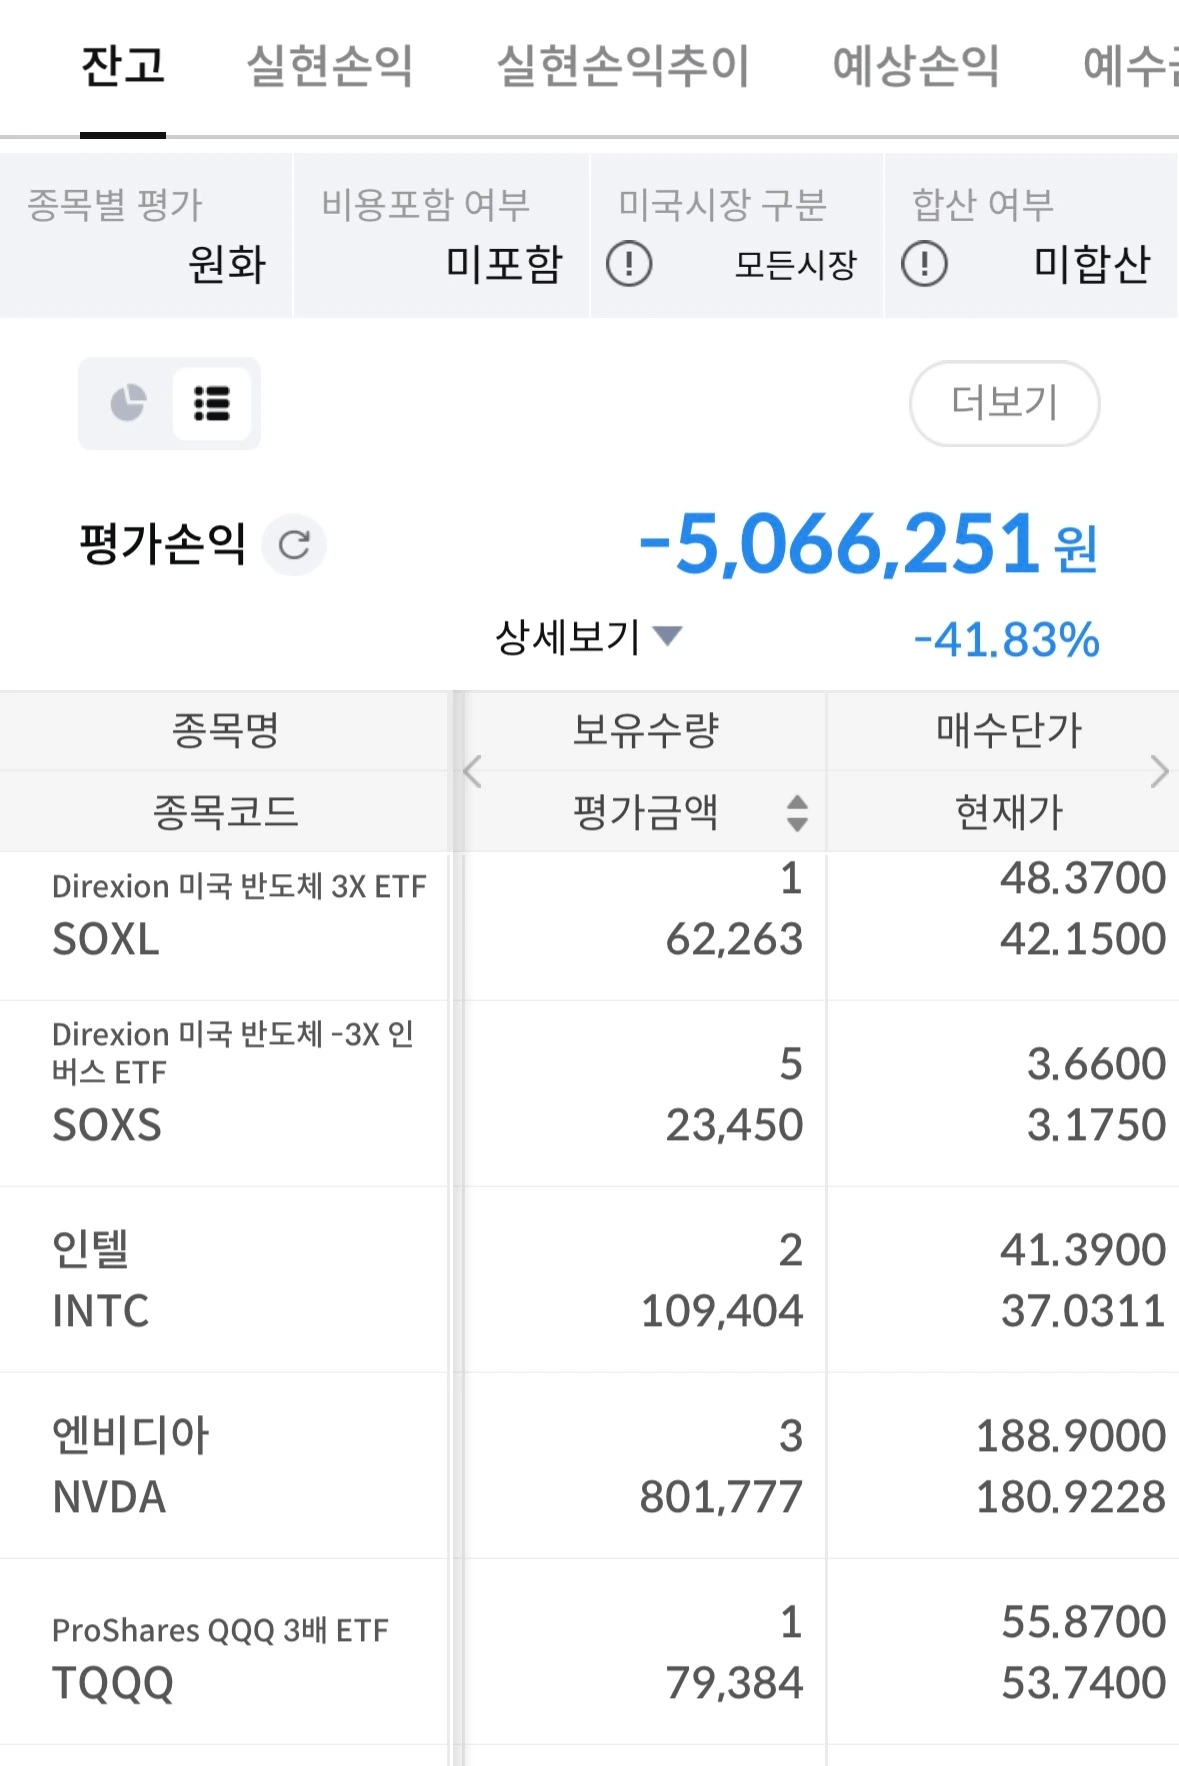Tap TQQQ current price 53.7400
This screenshot has height=1766, width=1179.
tap(1083, 1683)
